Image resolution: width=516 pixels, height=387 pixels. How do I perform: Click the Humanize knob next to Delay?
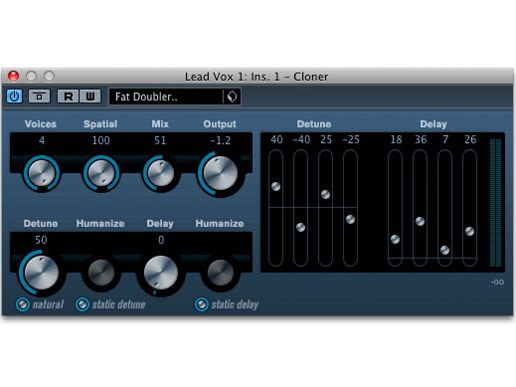pyautogui.click(x=220, y=273)
